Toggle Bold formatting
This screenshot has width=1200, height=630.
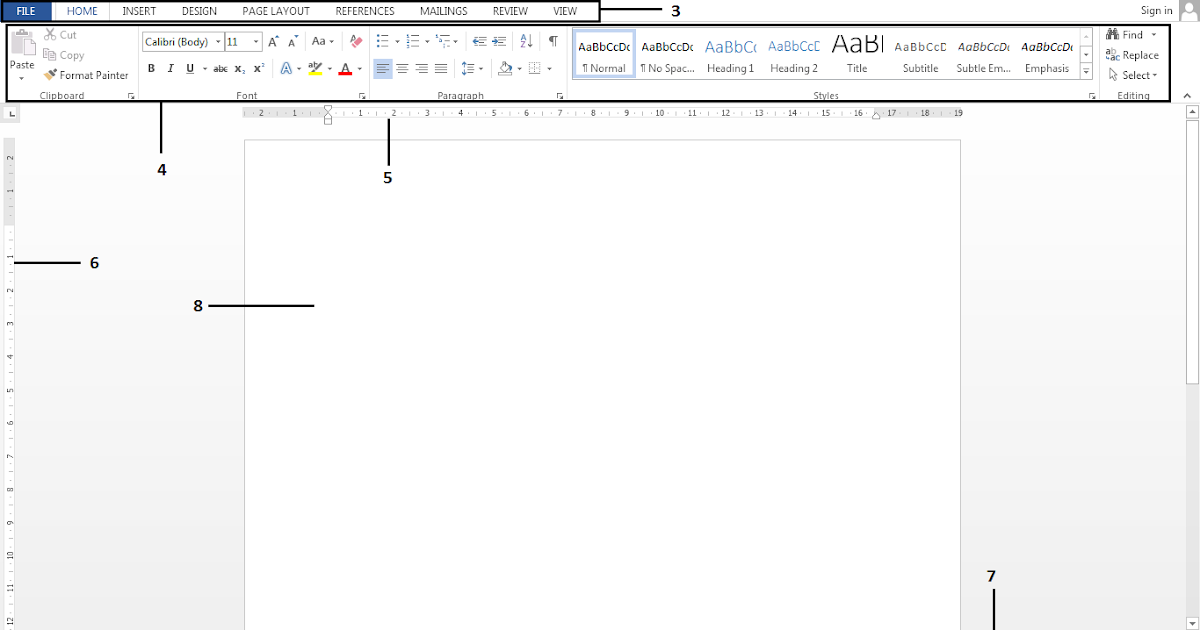[x=151, y=68]
